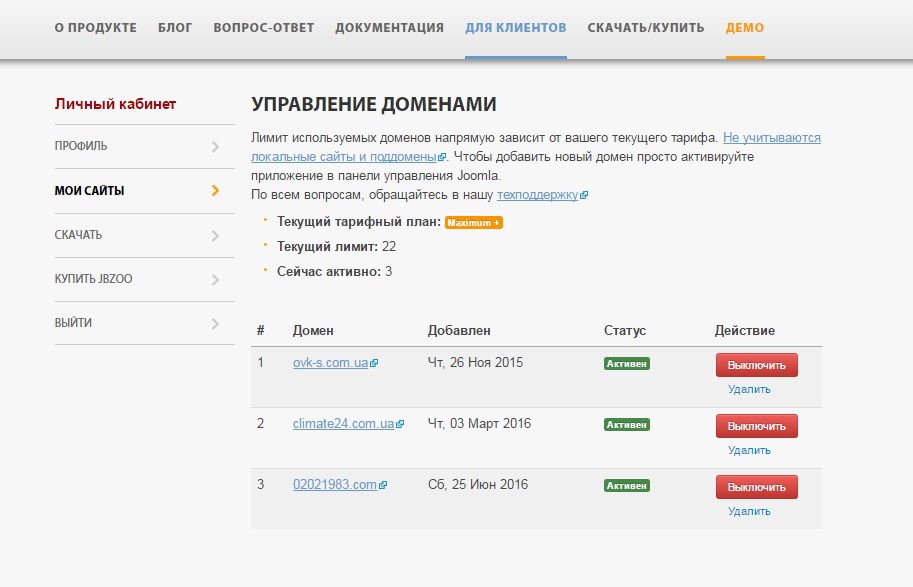Turn off 02021983.com using Выключить

(x=756, y=487)
